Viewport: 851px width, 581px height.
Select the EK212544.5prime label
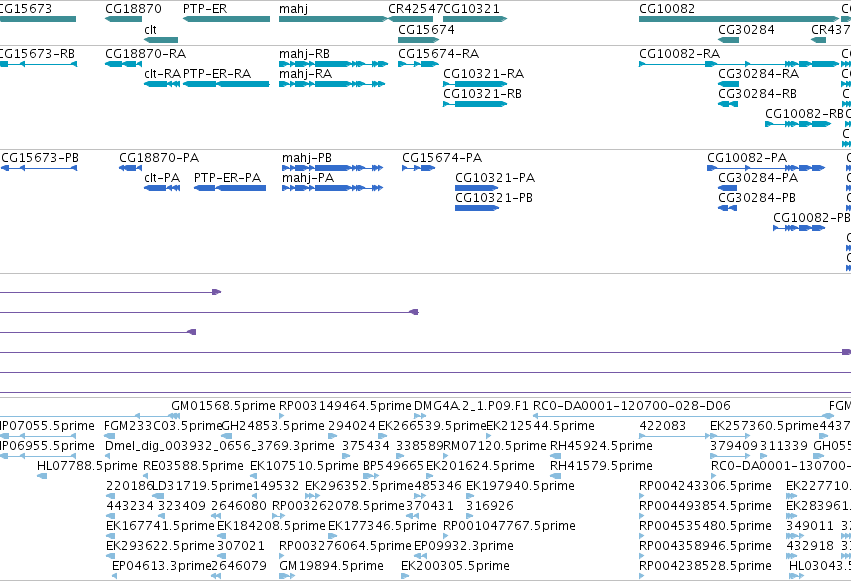coord(541,426)
